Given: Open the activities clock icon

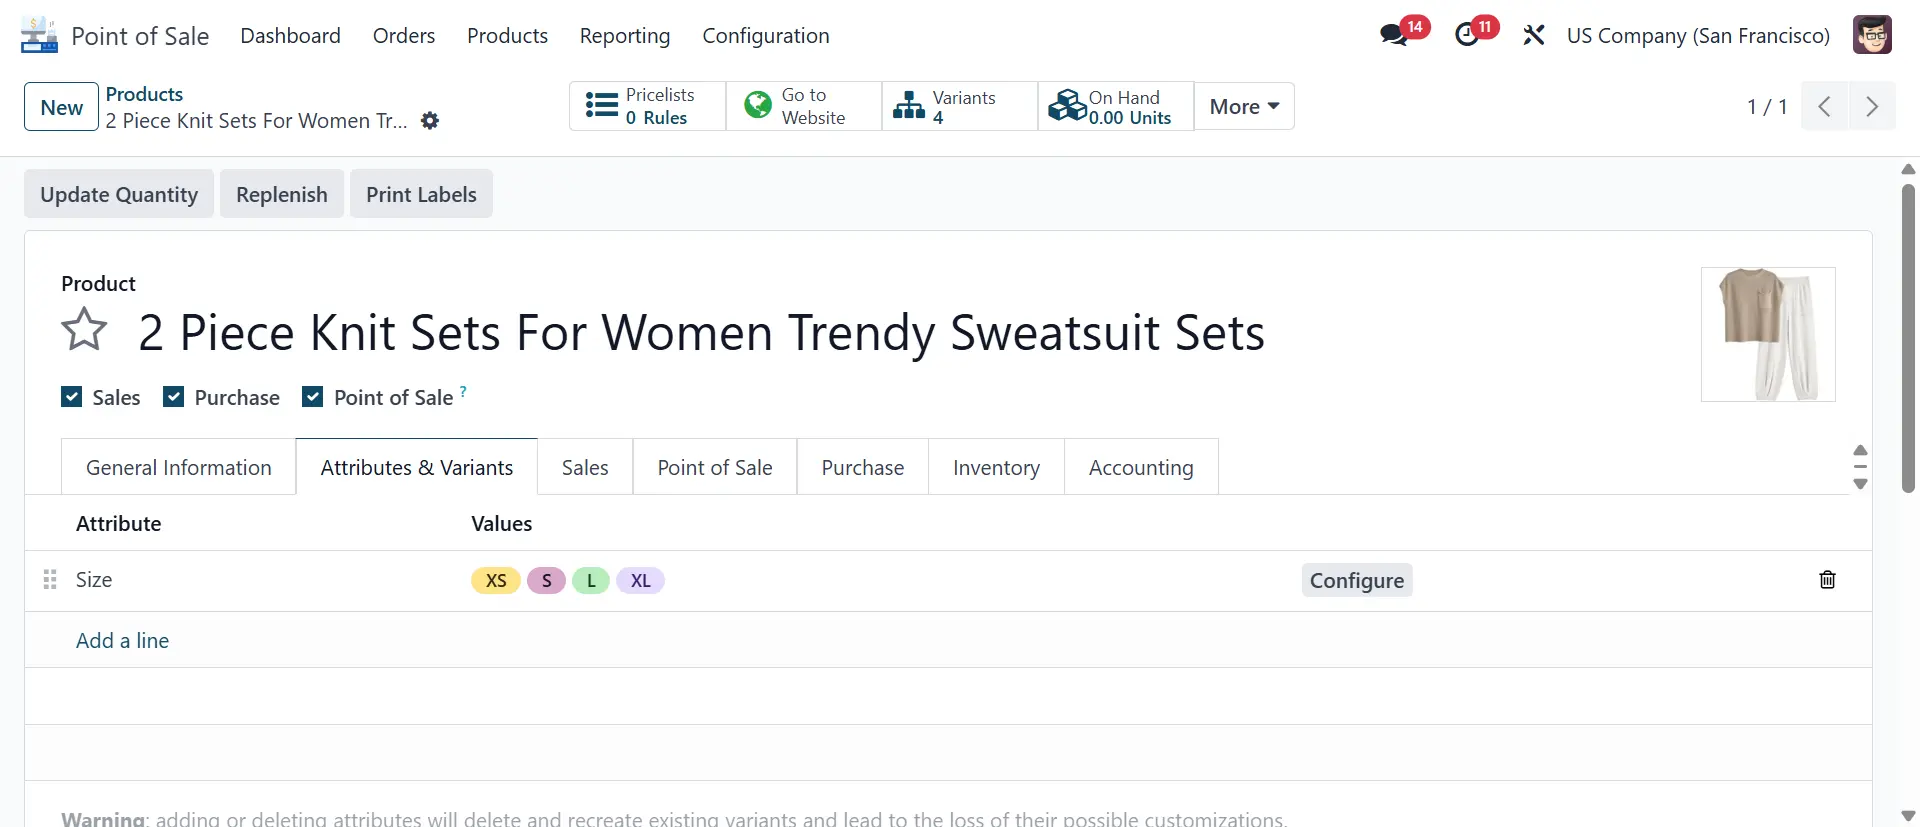Looking at the screenshot, I should [x=1467, y=36].
